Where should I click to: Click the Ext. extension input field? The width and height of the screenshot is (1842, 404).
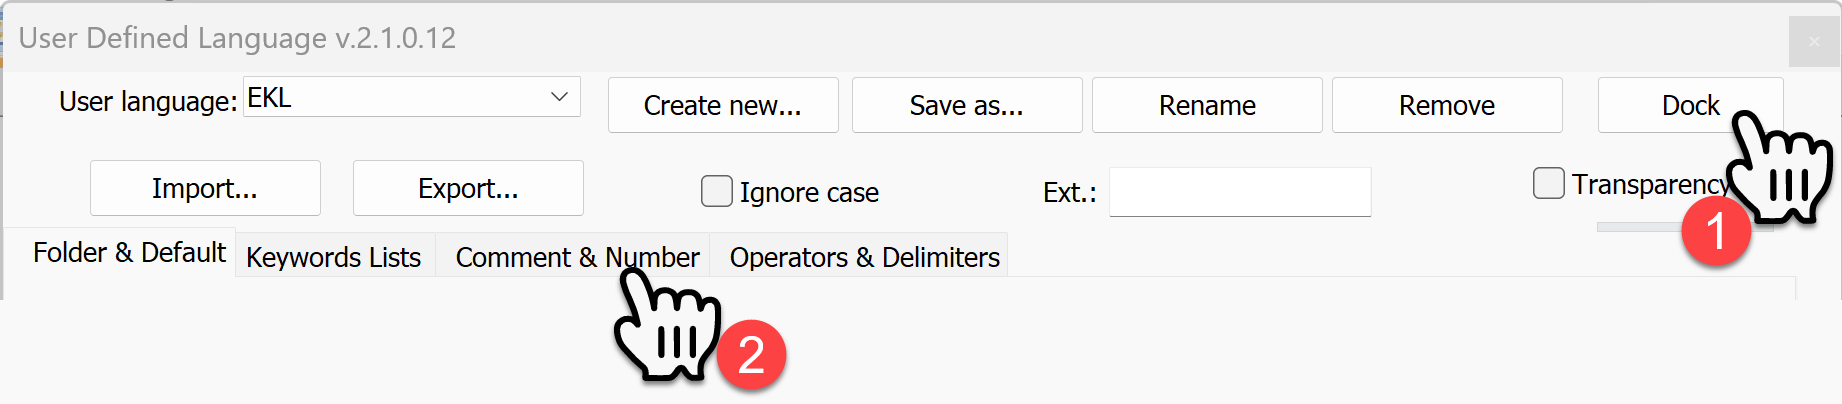pyautogui.click(x=1239, y=192)
